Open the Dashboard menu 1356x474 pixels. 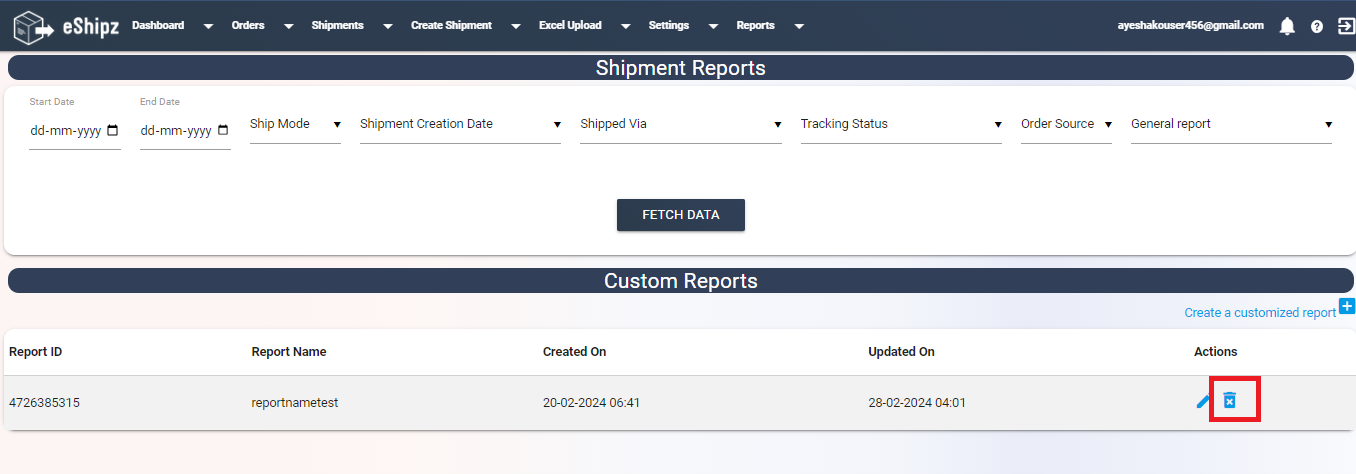172,26
